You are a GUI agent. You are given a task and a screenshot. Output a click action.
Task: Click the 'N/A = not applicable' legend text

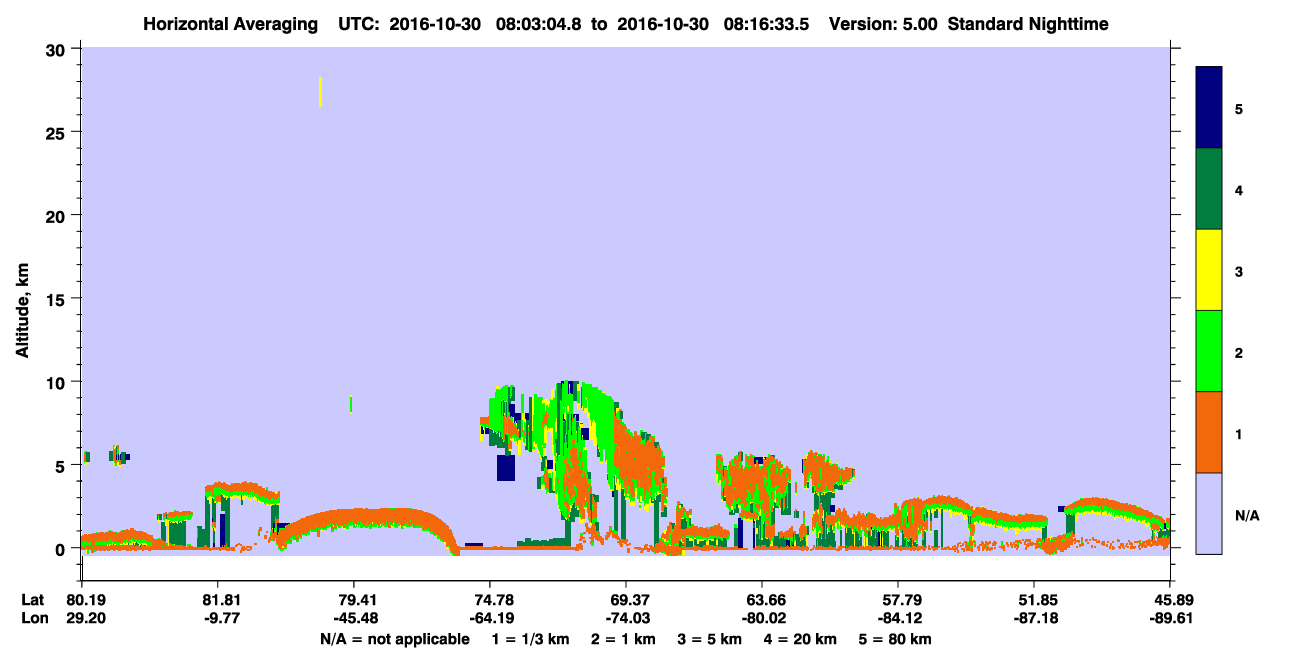(394, 639)
